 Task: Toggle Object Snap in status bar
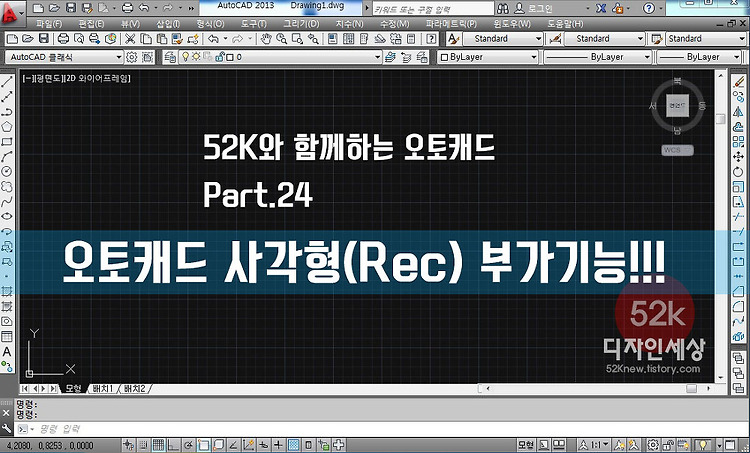(x=203, y=445)
